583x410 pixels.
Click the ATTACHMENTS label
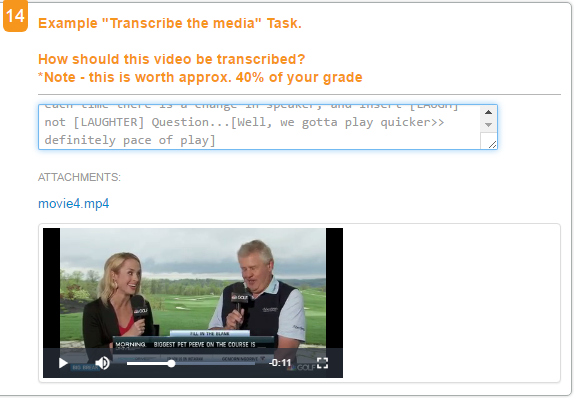click(79, 177)
